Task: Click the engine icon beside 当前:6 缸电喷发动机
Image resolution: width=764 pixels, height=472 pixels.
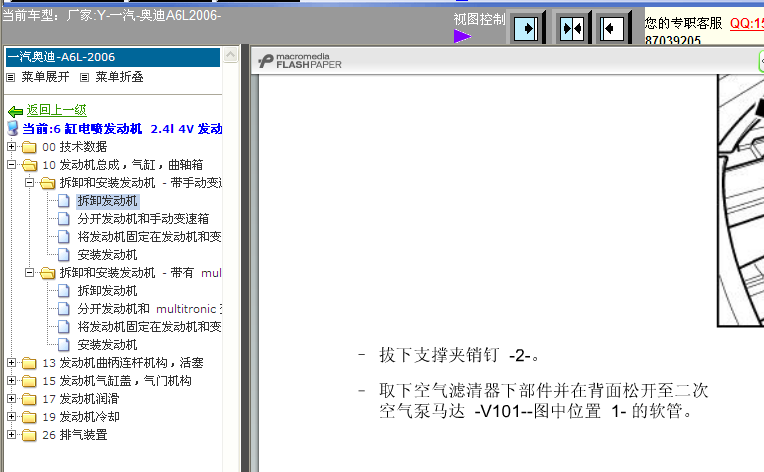Action: coord(13,129)
